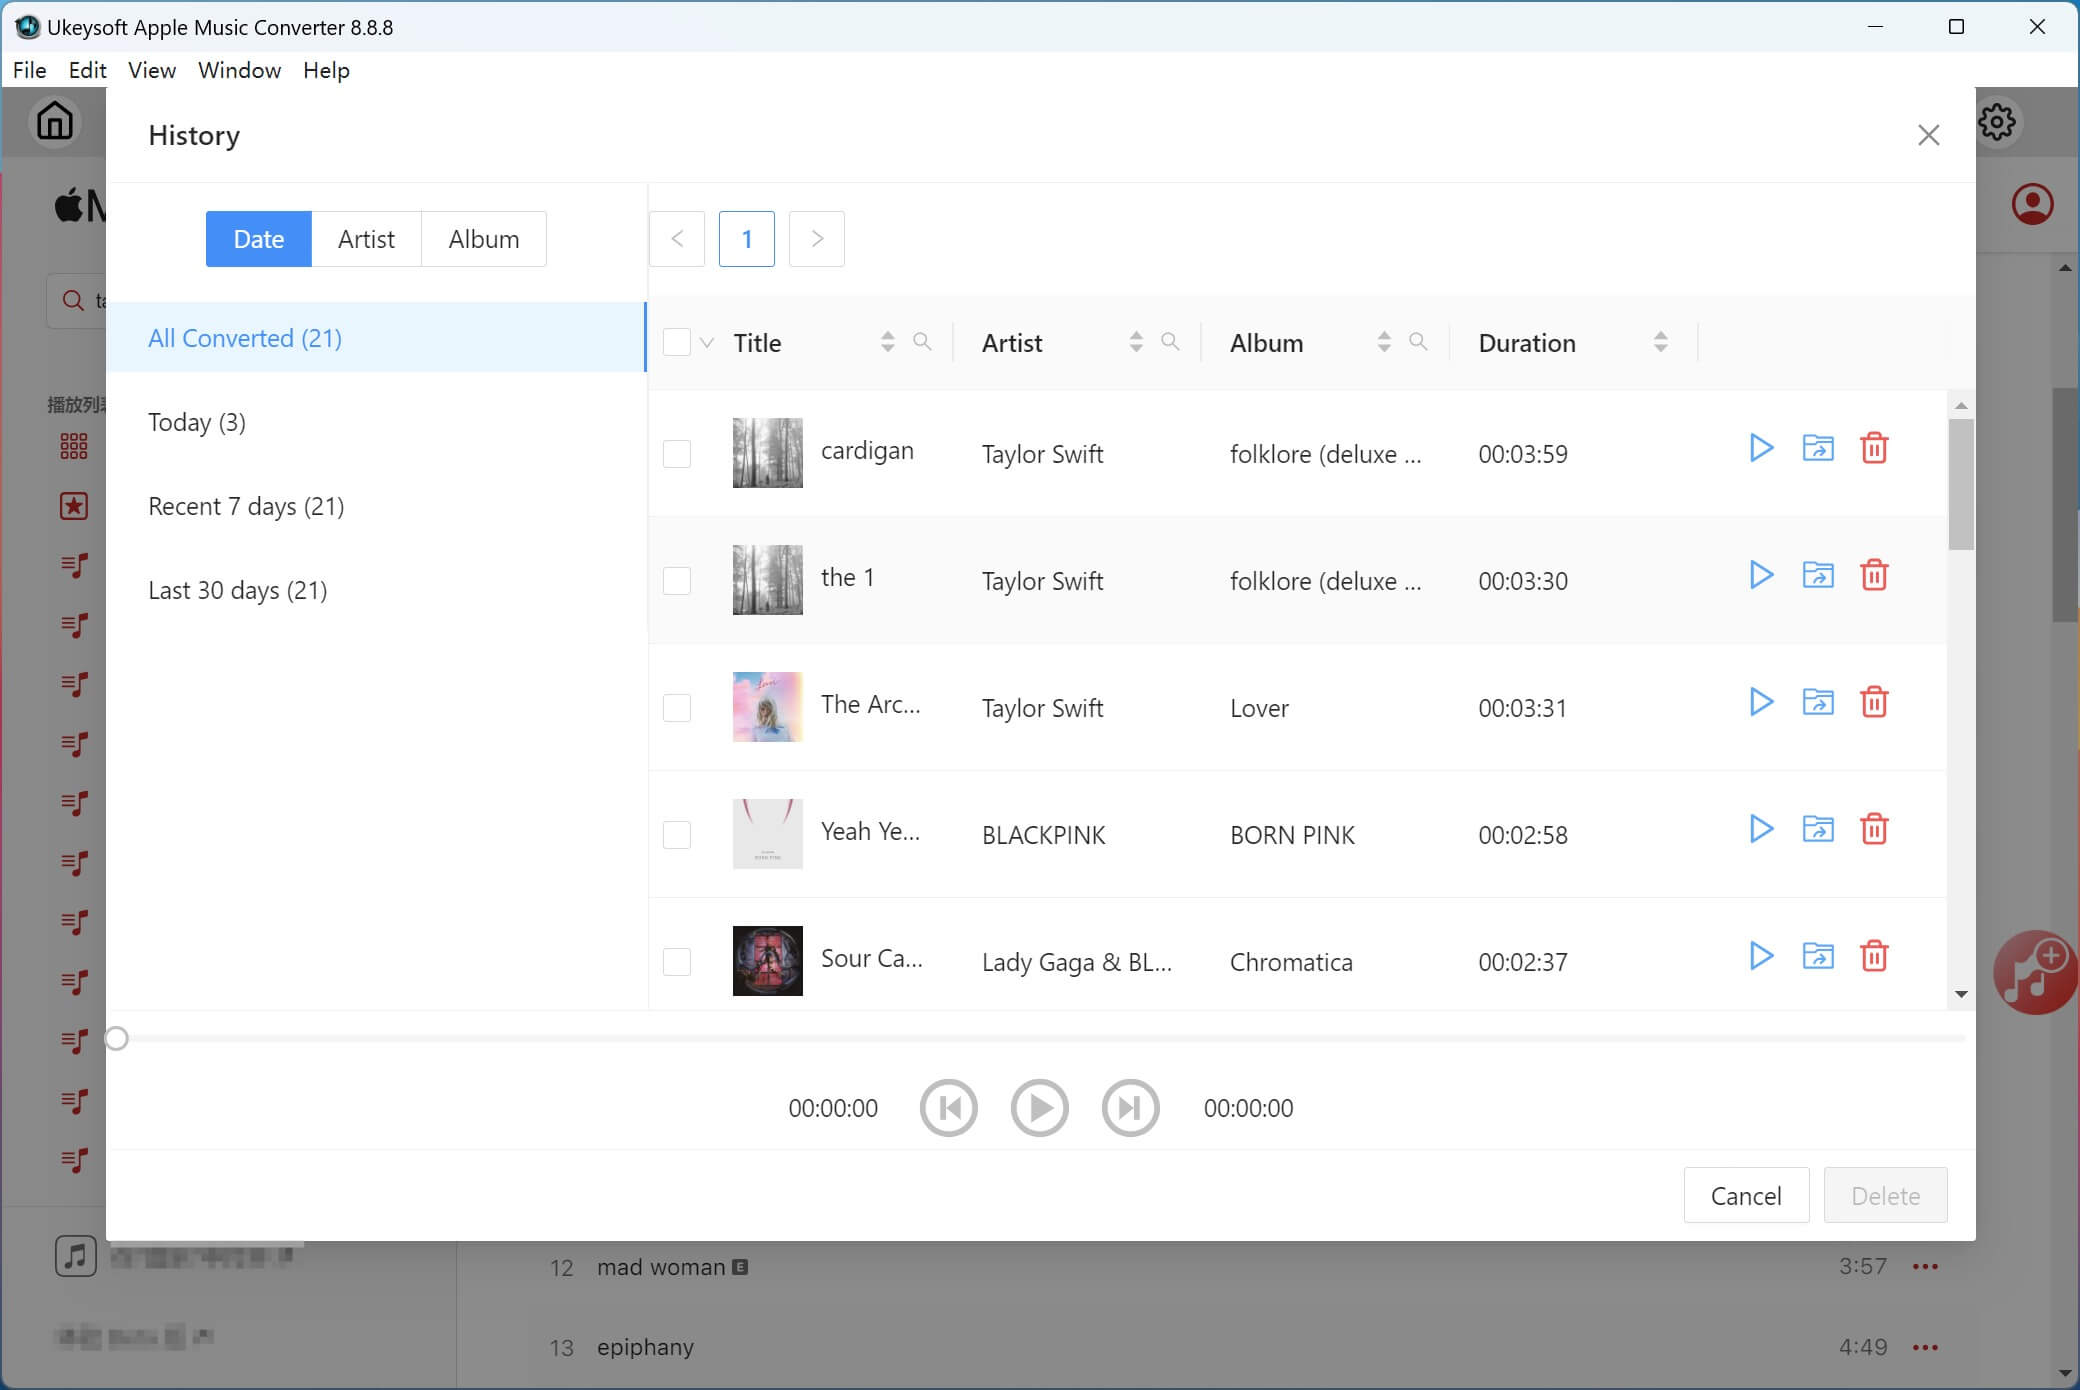Show Today (3) converted songs
Viewport: 2080px width, 1390px height.
(x=197, y=422)
